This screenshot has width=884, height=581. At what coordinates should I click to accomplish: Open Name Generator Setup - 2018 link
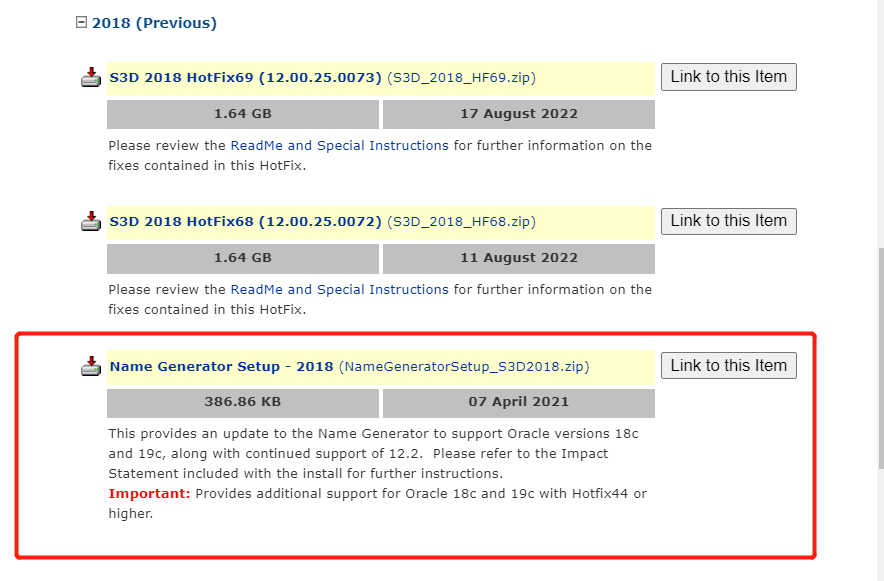pos(222,366)
